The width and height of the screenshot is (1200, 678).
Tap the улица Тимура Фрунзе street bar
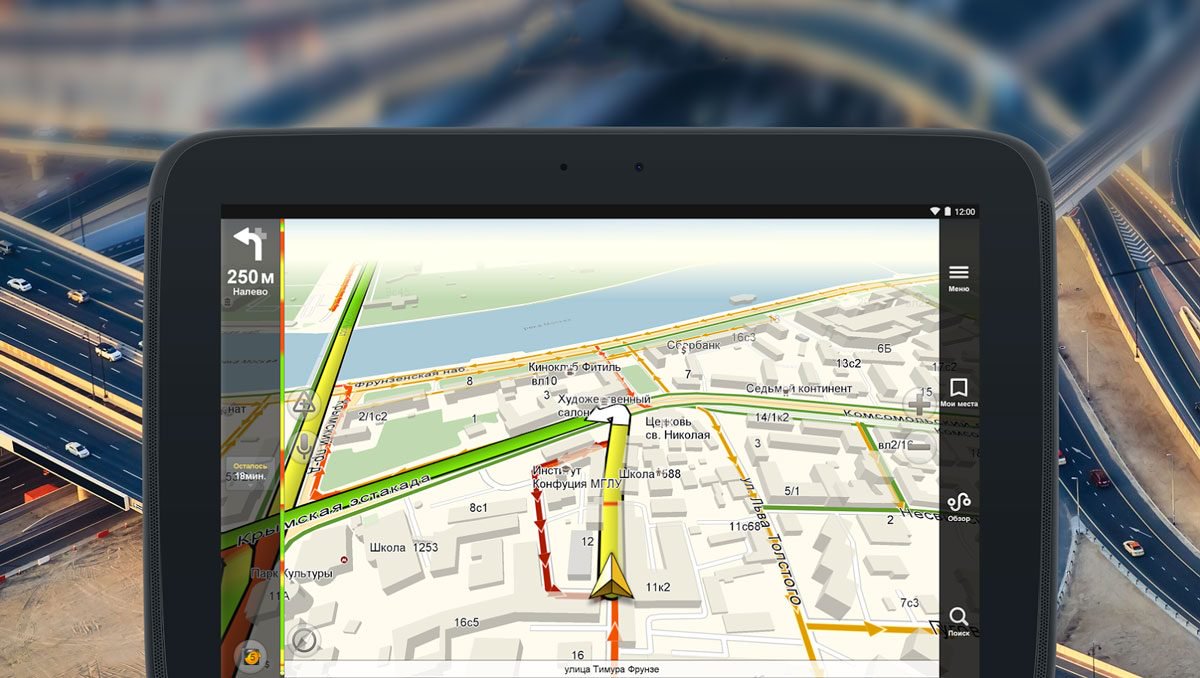611,669
